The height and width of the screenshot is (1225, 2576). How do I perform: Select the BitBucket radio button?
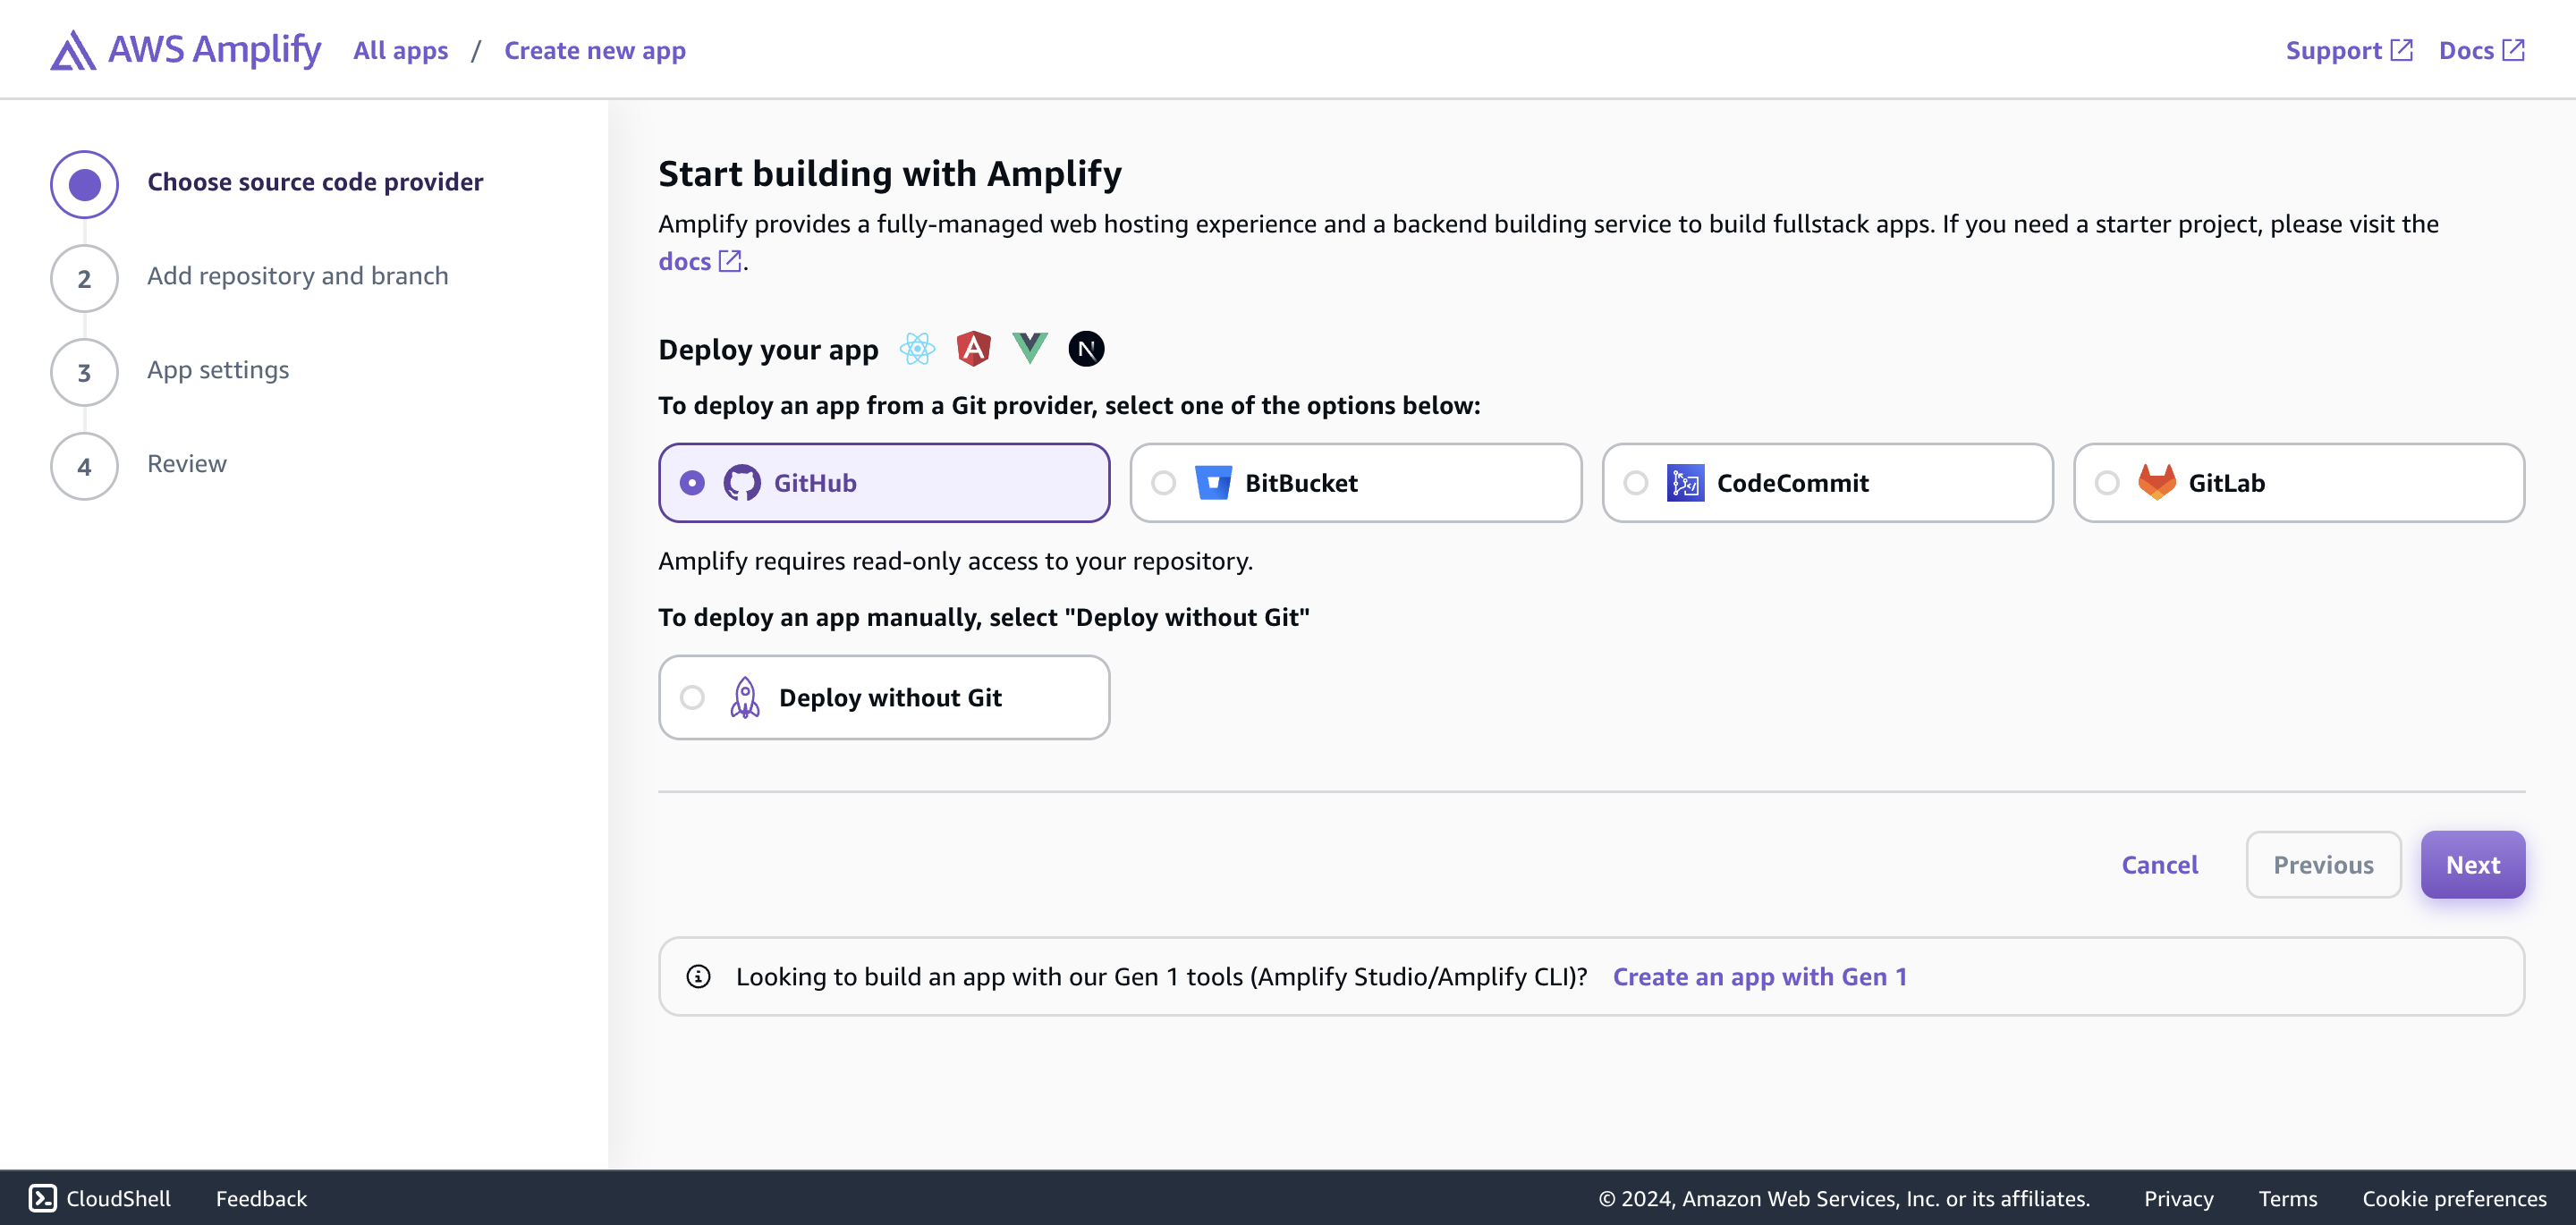click(1163, 483)
